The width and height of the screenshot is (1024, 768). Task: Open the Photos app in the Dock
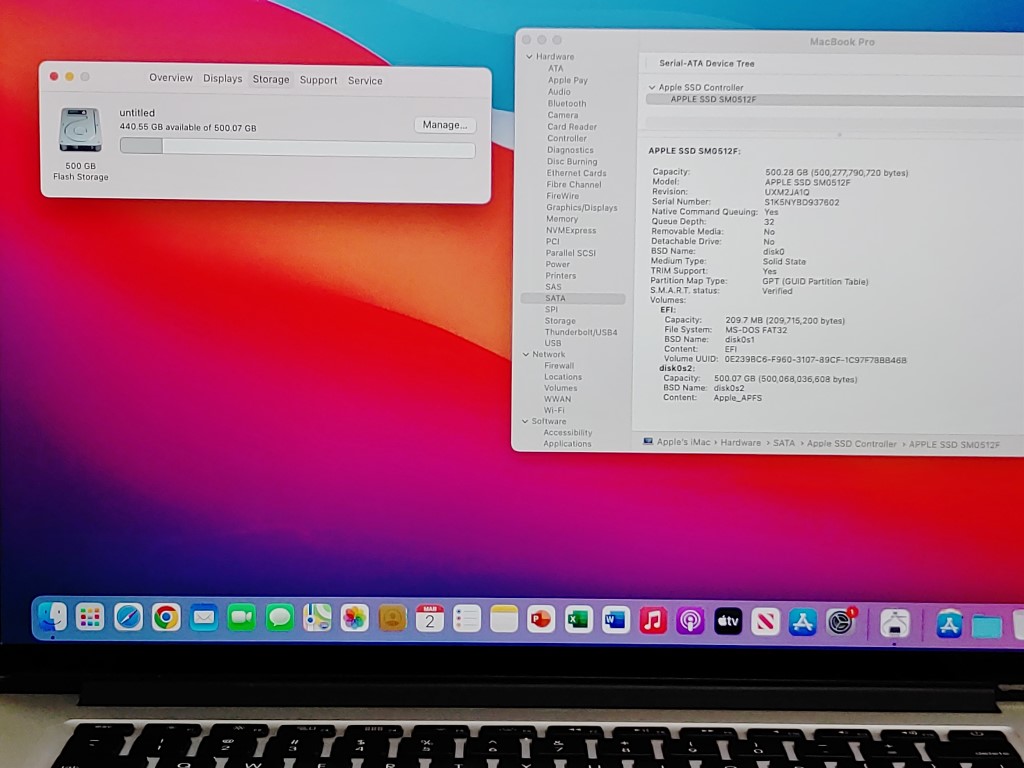(x=355, y=618)
